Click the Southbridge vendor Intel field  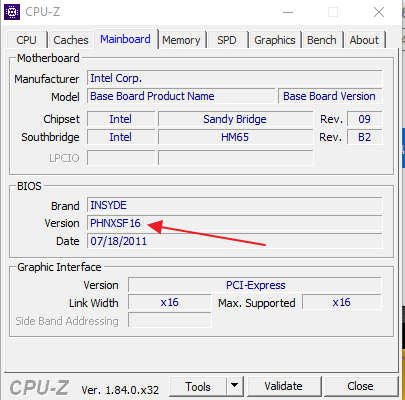point(121,137)
